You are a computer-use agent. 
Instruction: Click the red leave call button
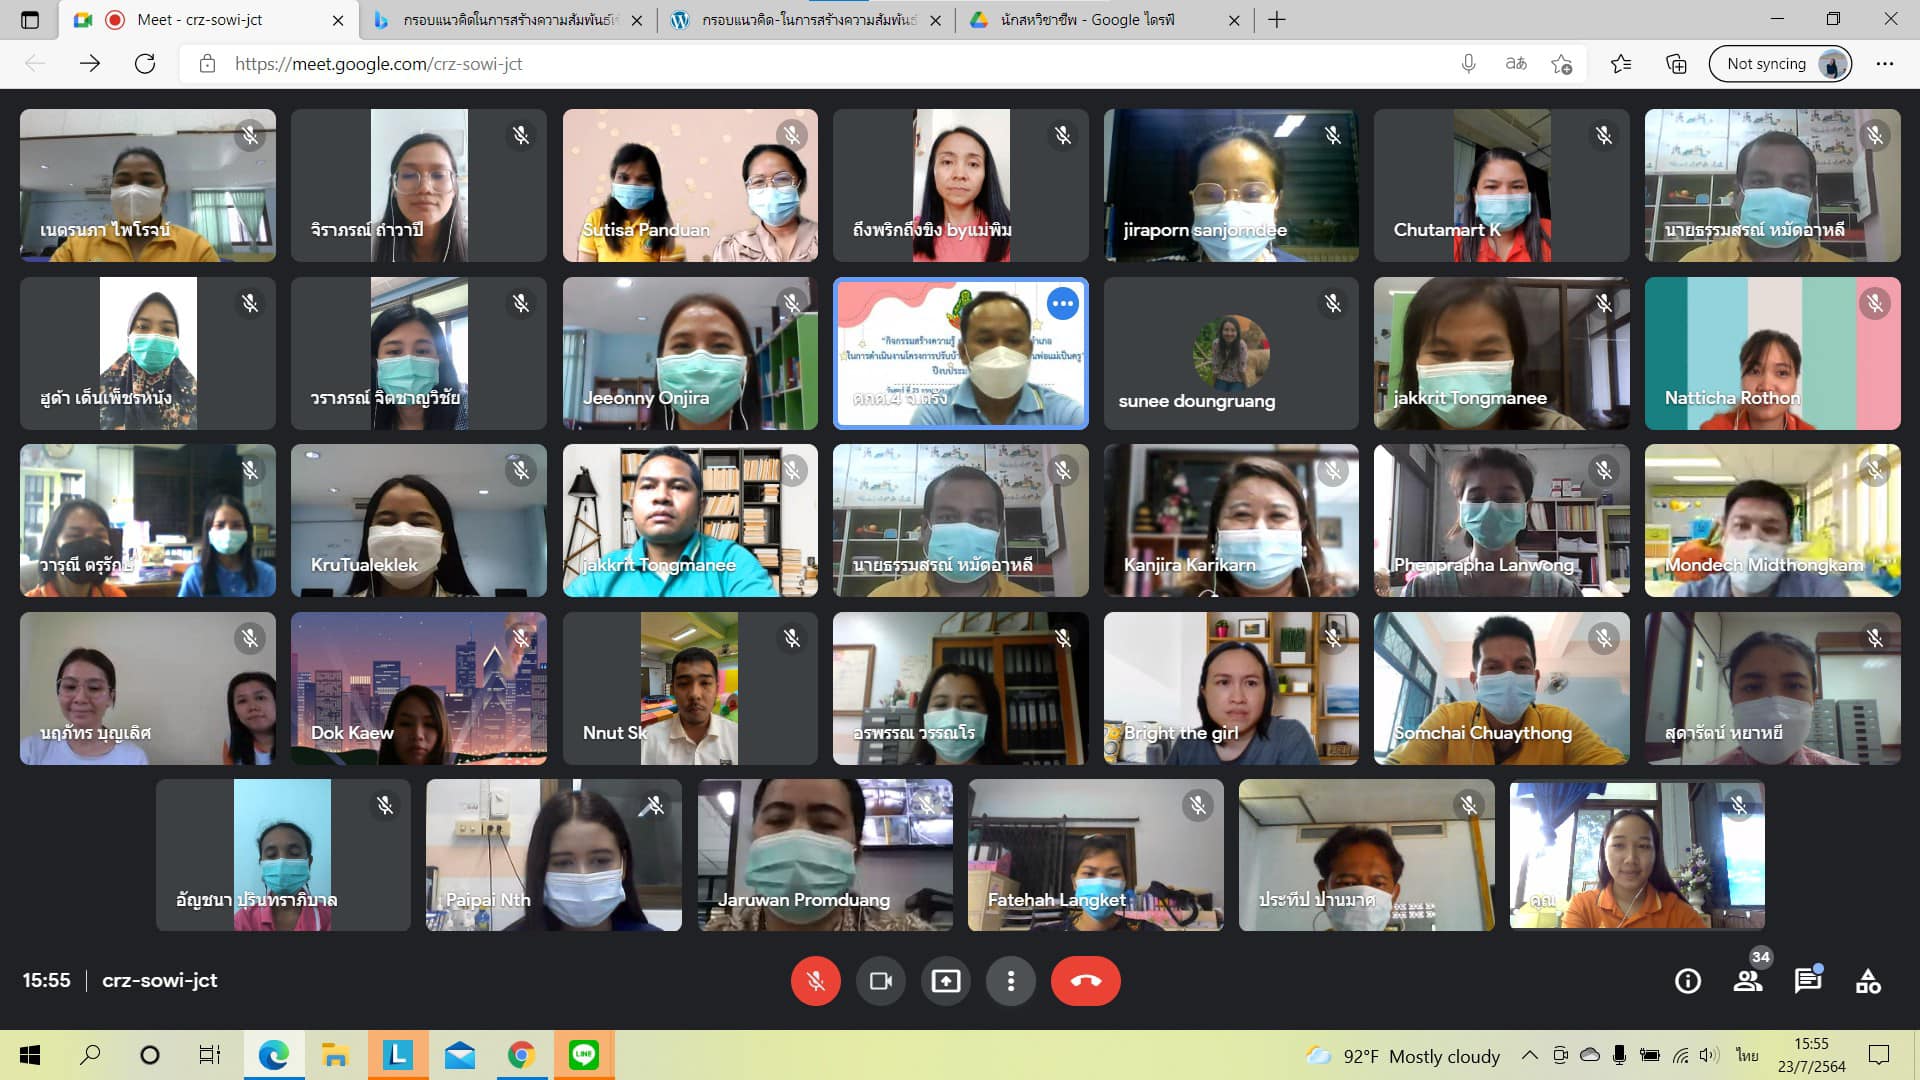[x=1085, y=981]
